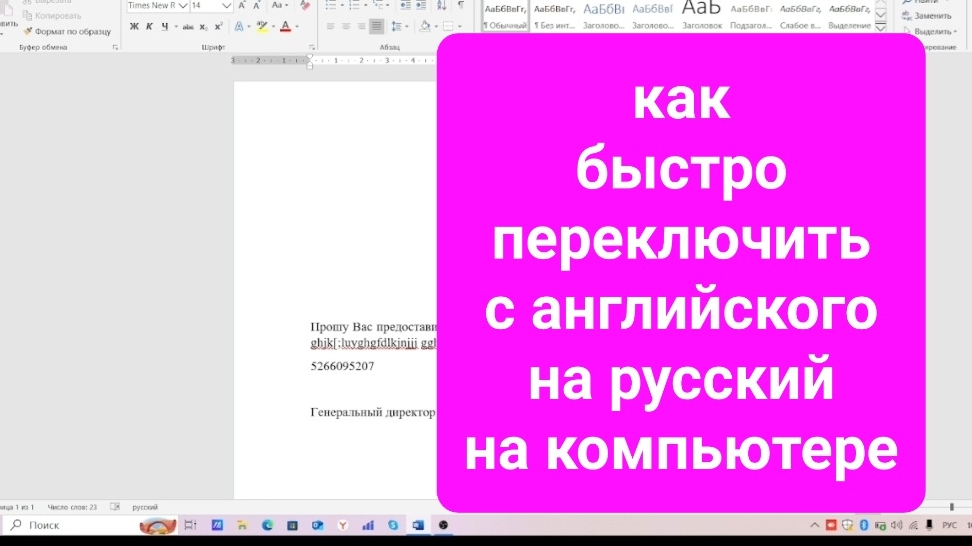This screenshot has height=546, width=972.
Task: Open Yandex browser from taskbar
Action: point(342,526)
